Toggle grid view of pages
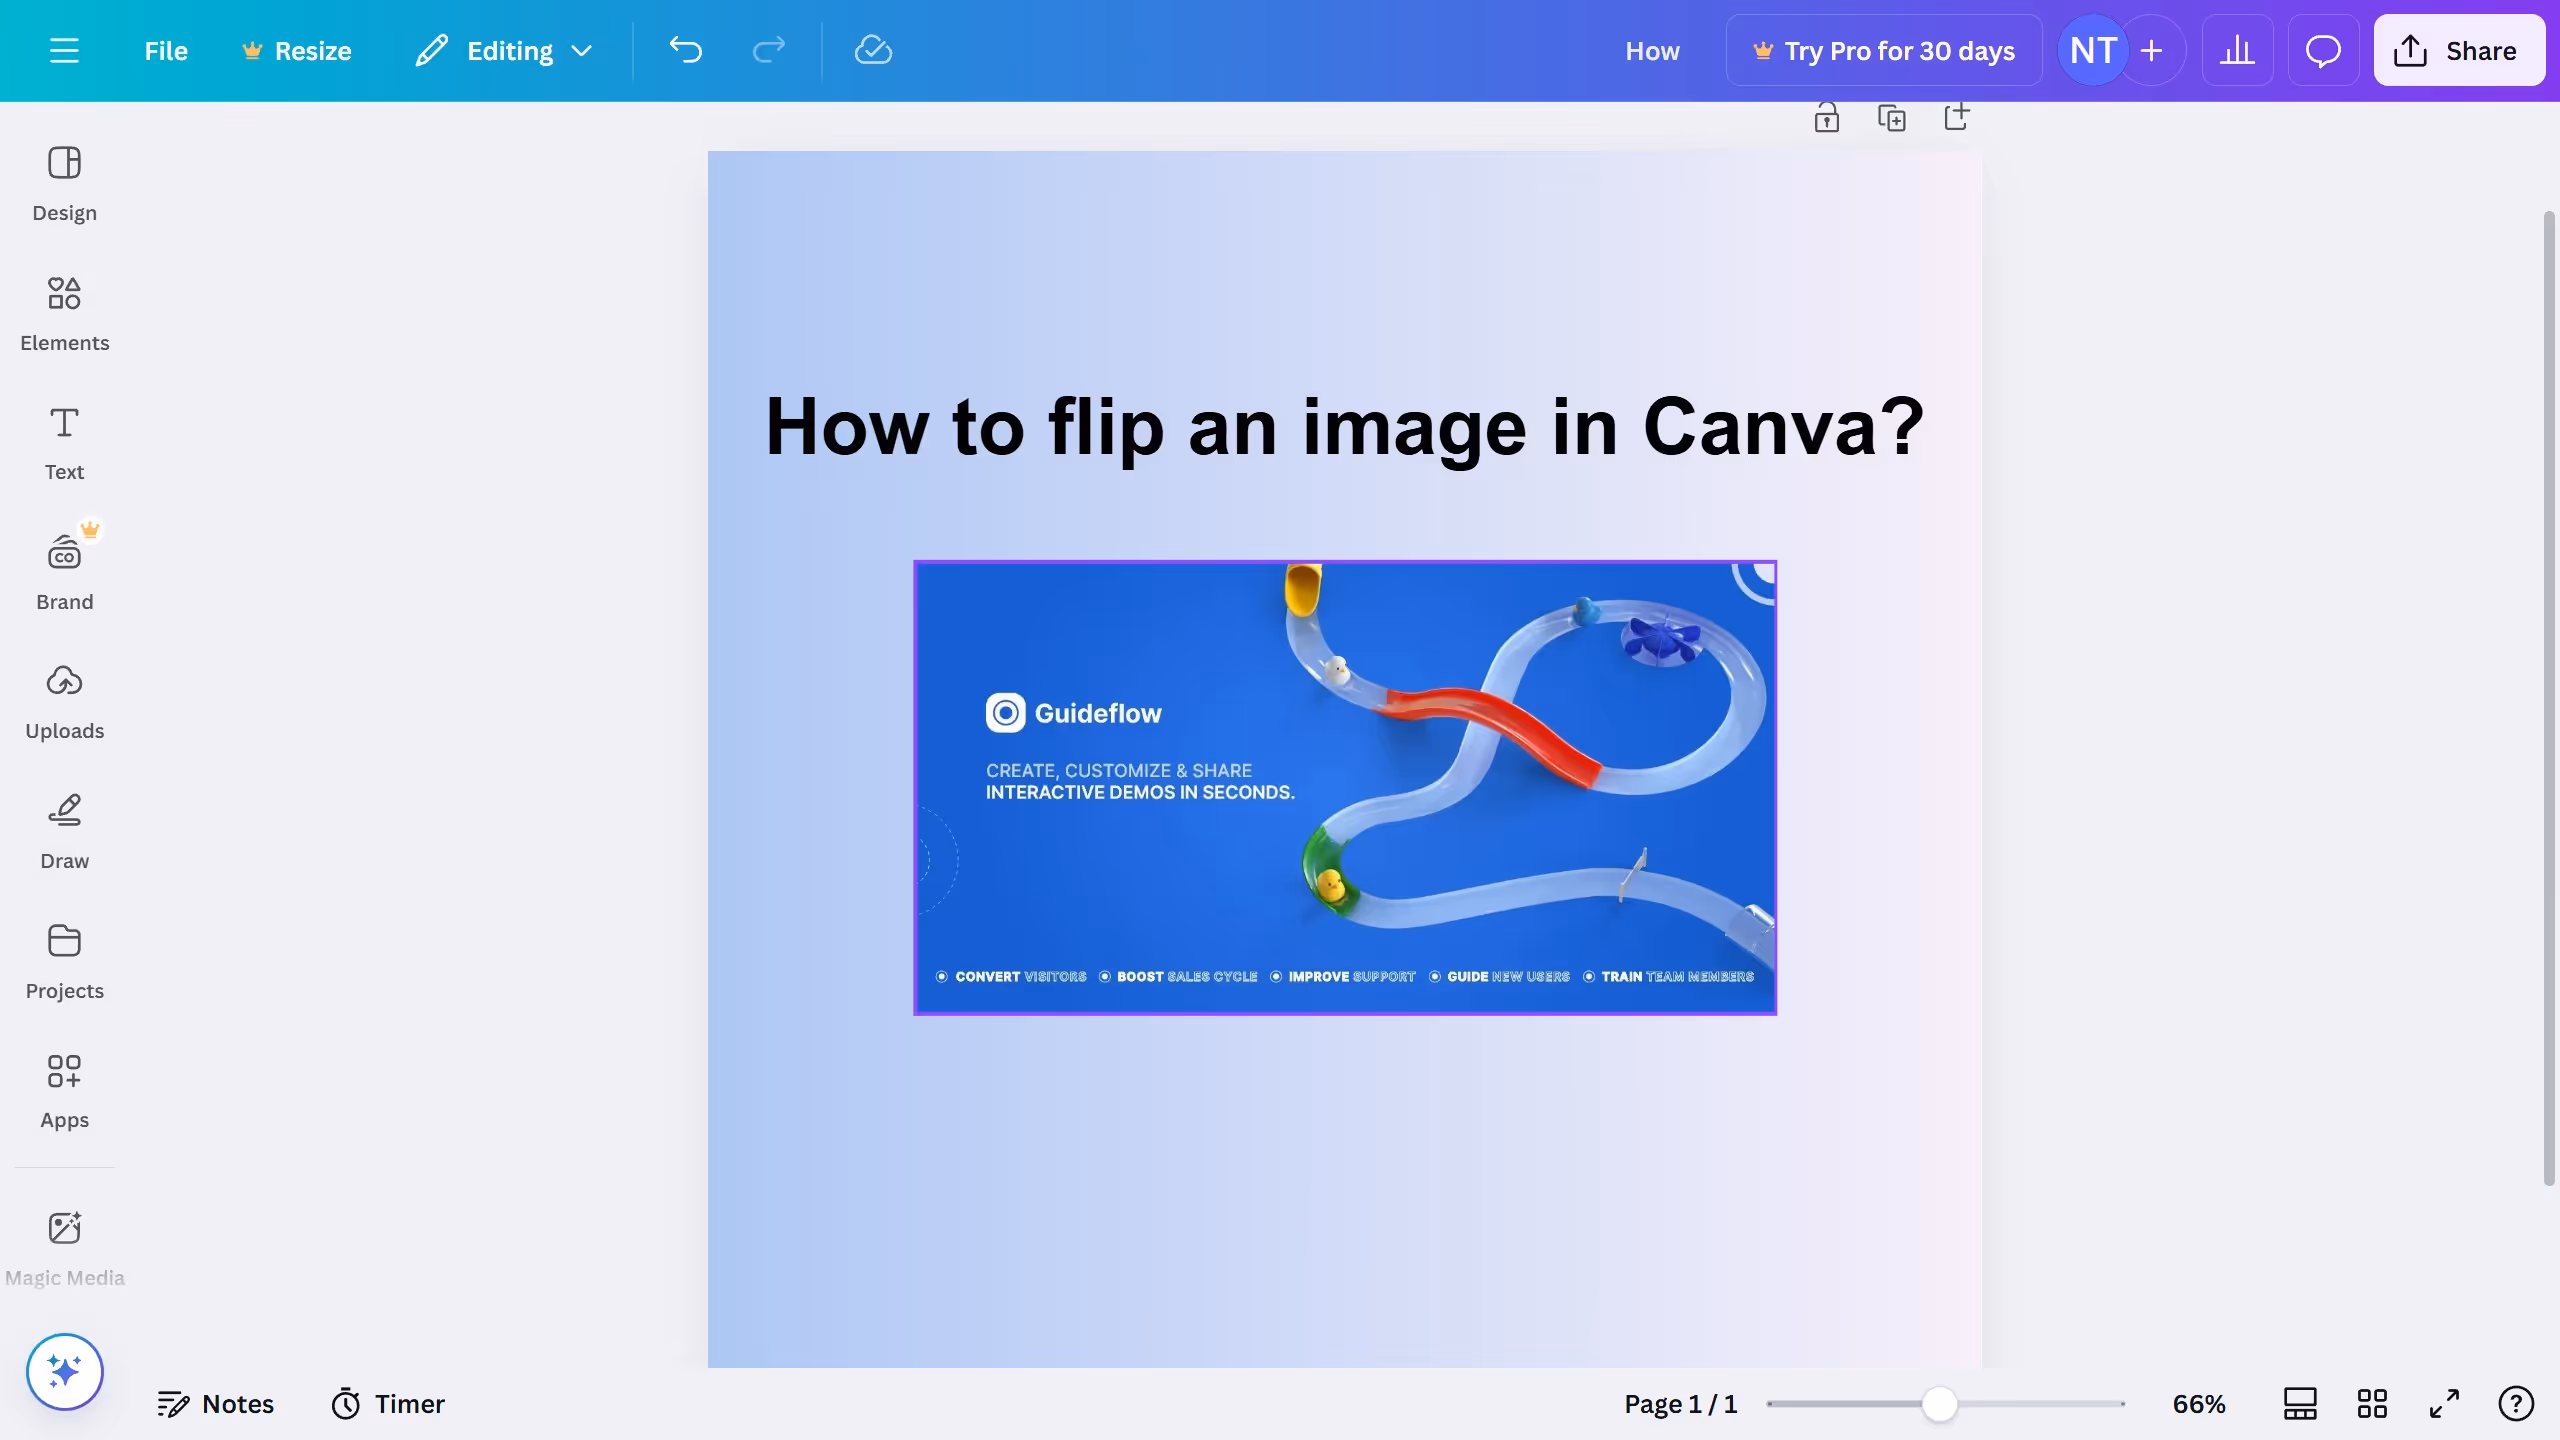The width and height of the screenshot is (2560, 1440). click(2372, 1403)
